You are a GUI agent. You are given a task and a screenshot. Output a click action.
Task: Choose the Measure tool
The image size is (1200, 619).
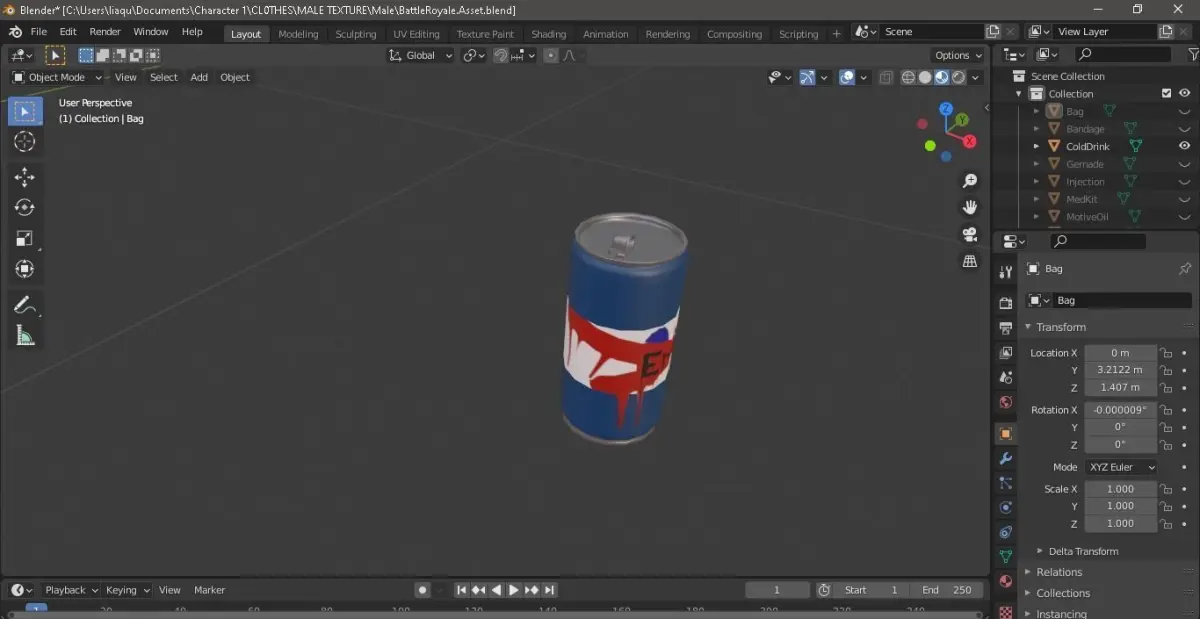click(x=25, y=336)
